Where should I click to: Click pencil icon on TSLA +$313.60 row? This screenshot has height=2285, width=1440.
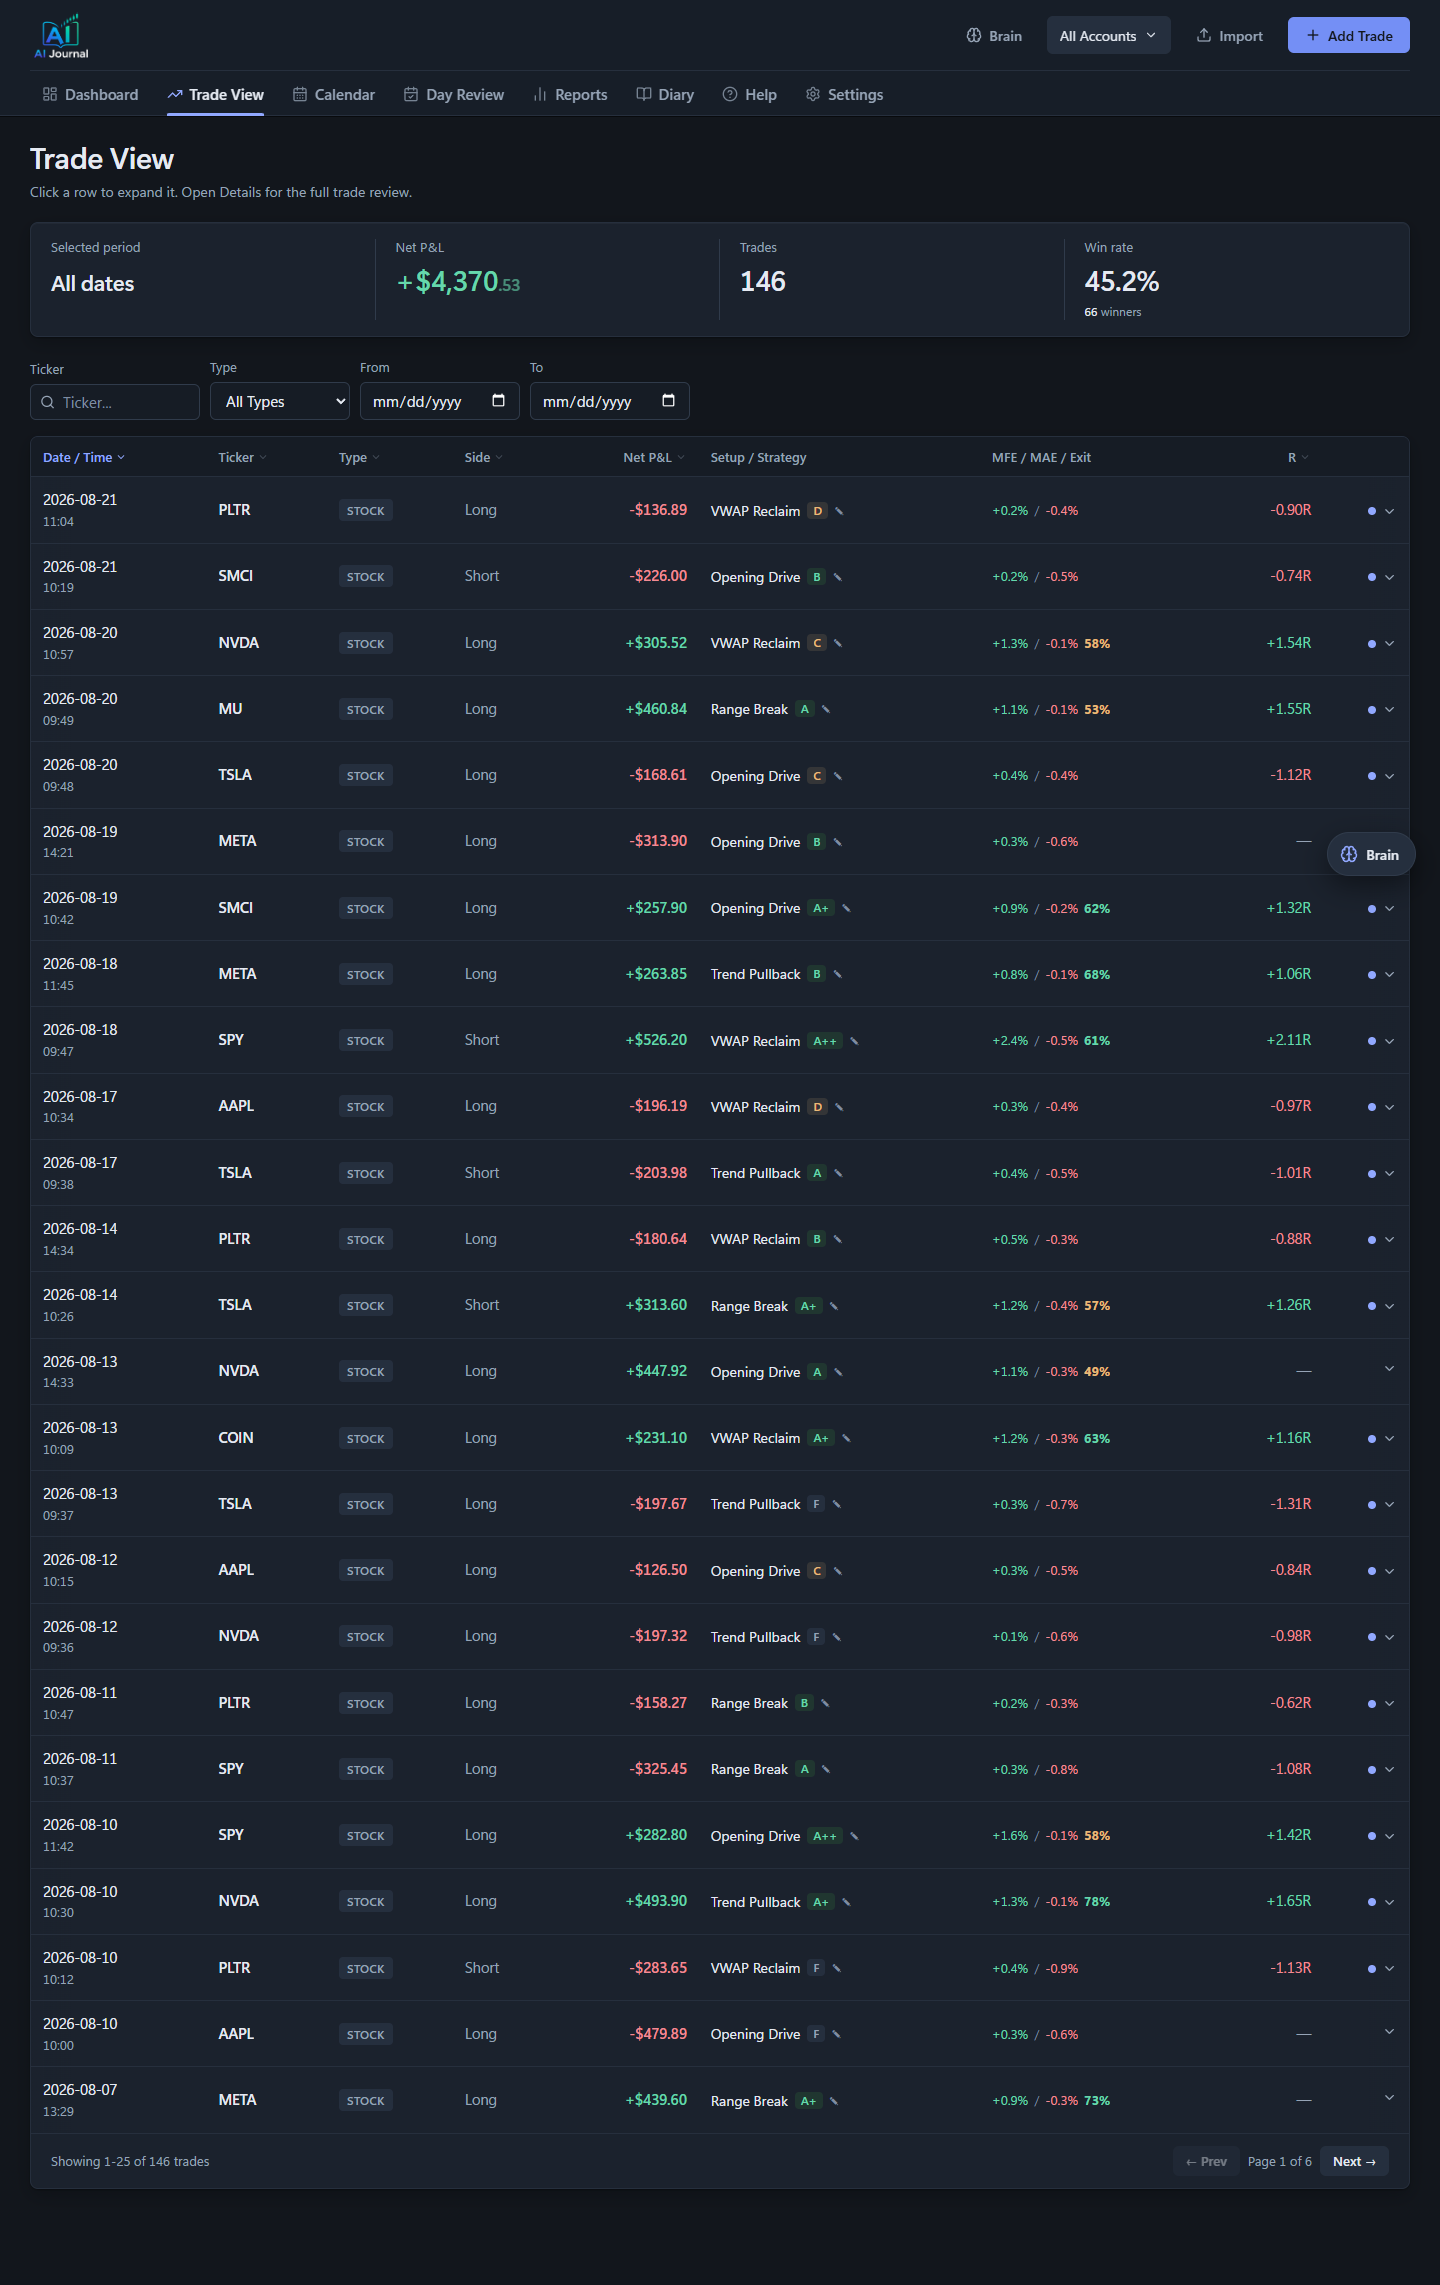[x=833, y=1306]
